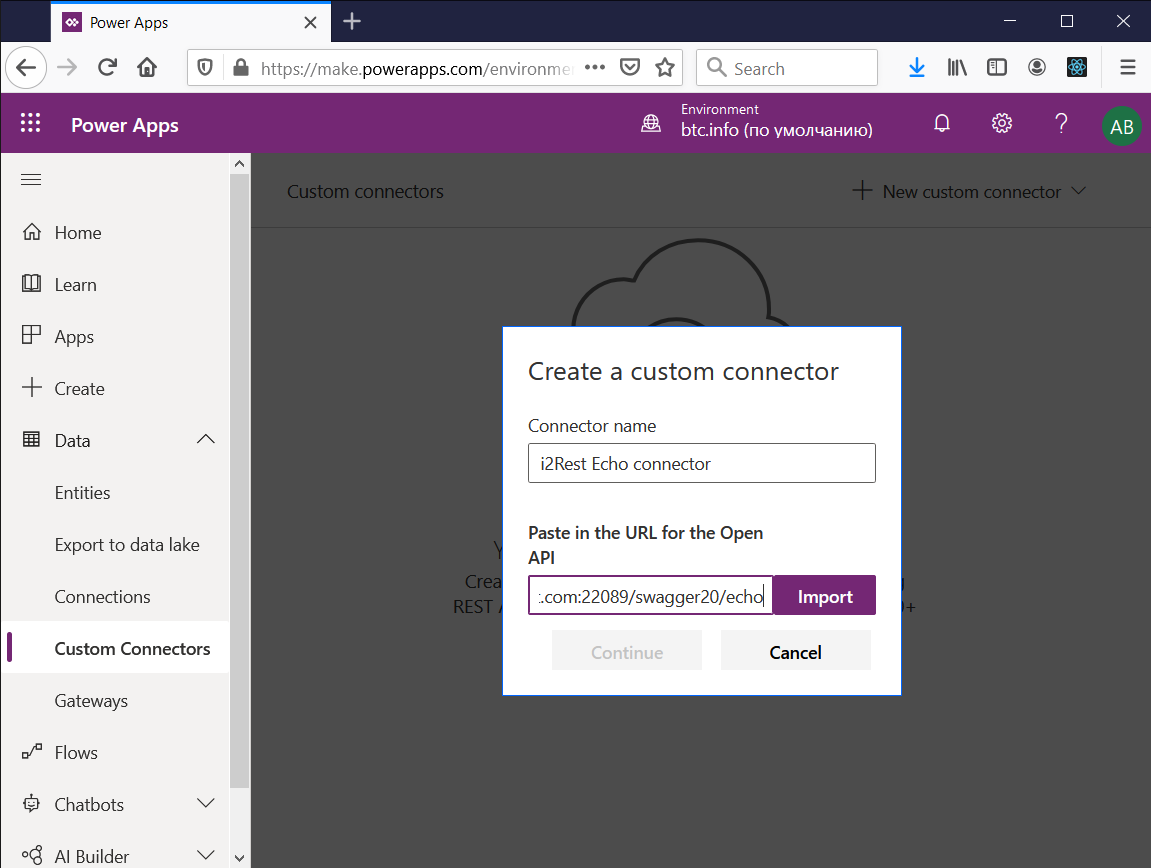1151x868 pixels.
Task: Open notifications bell in Power Apps header
Action: [x=942, y=123]
